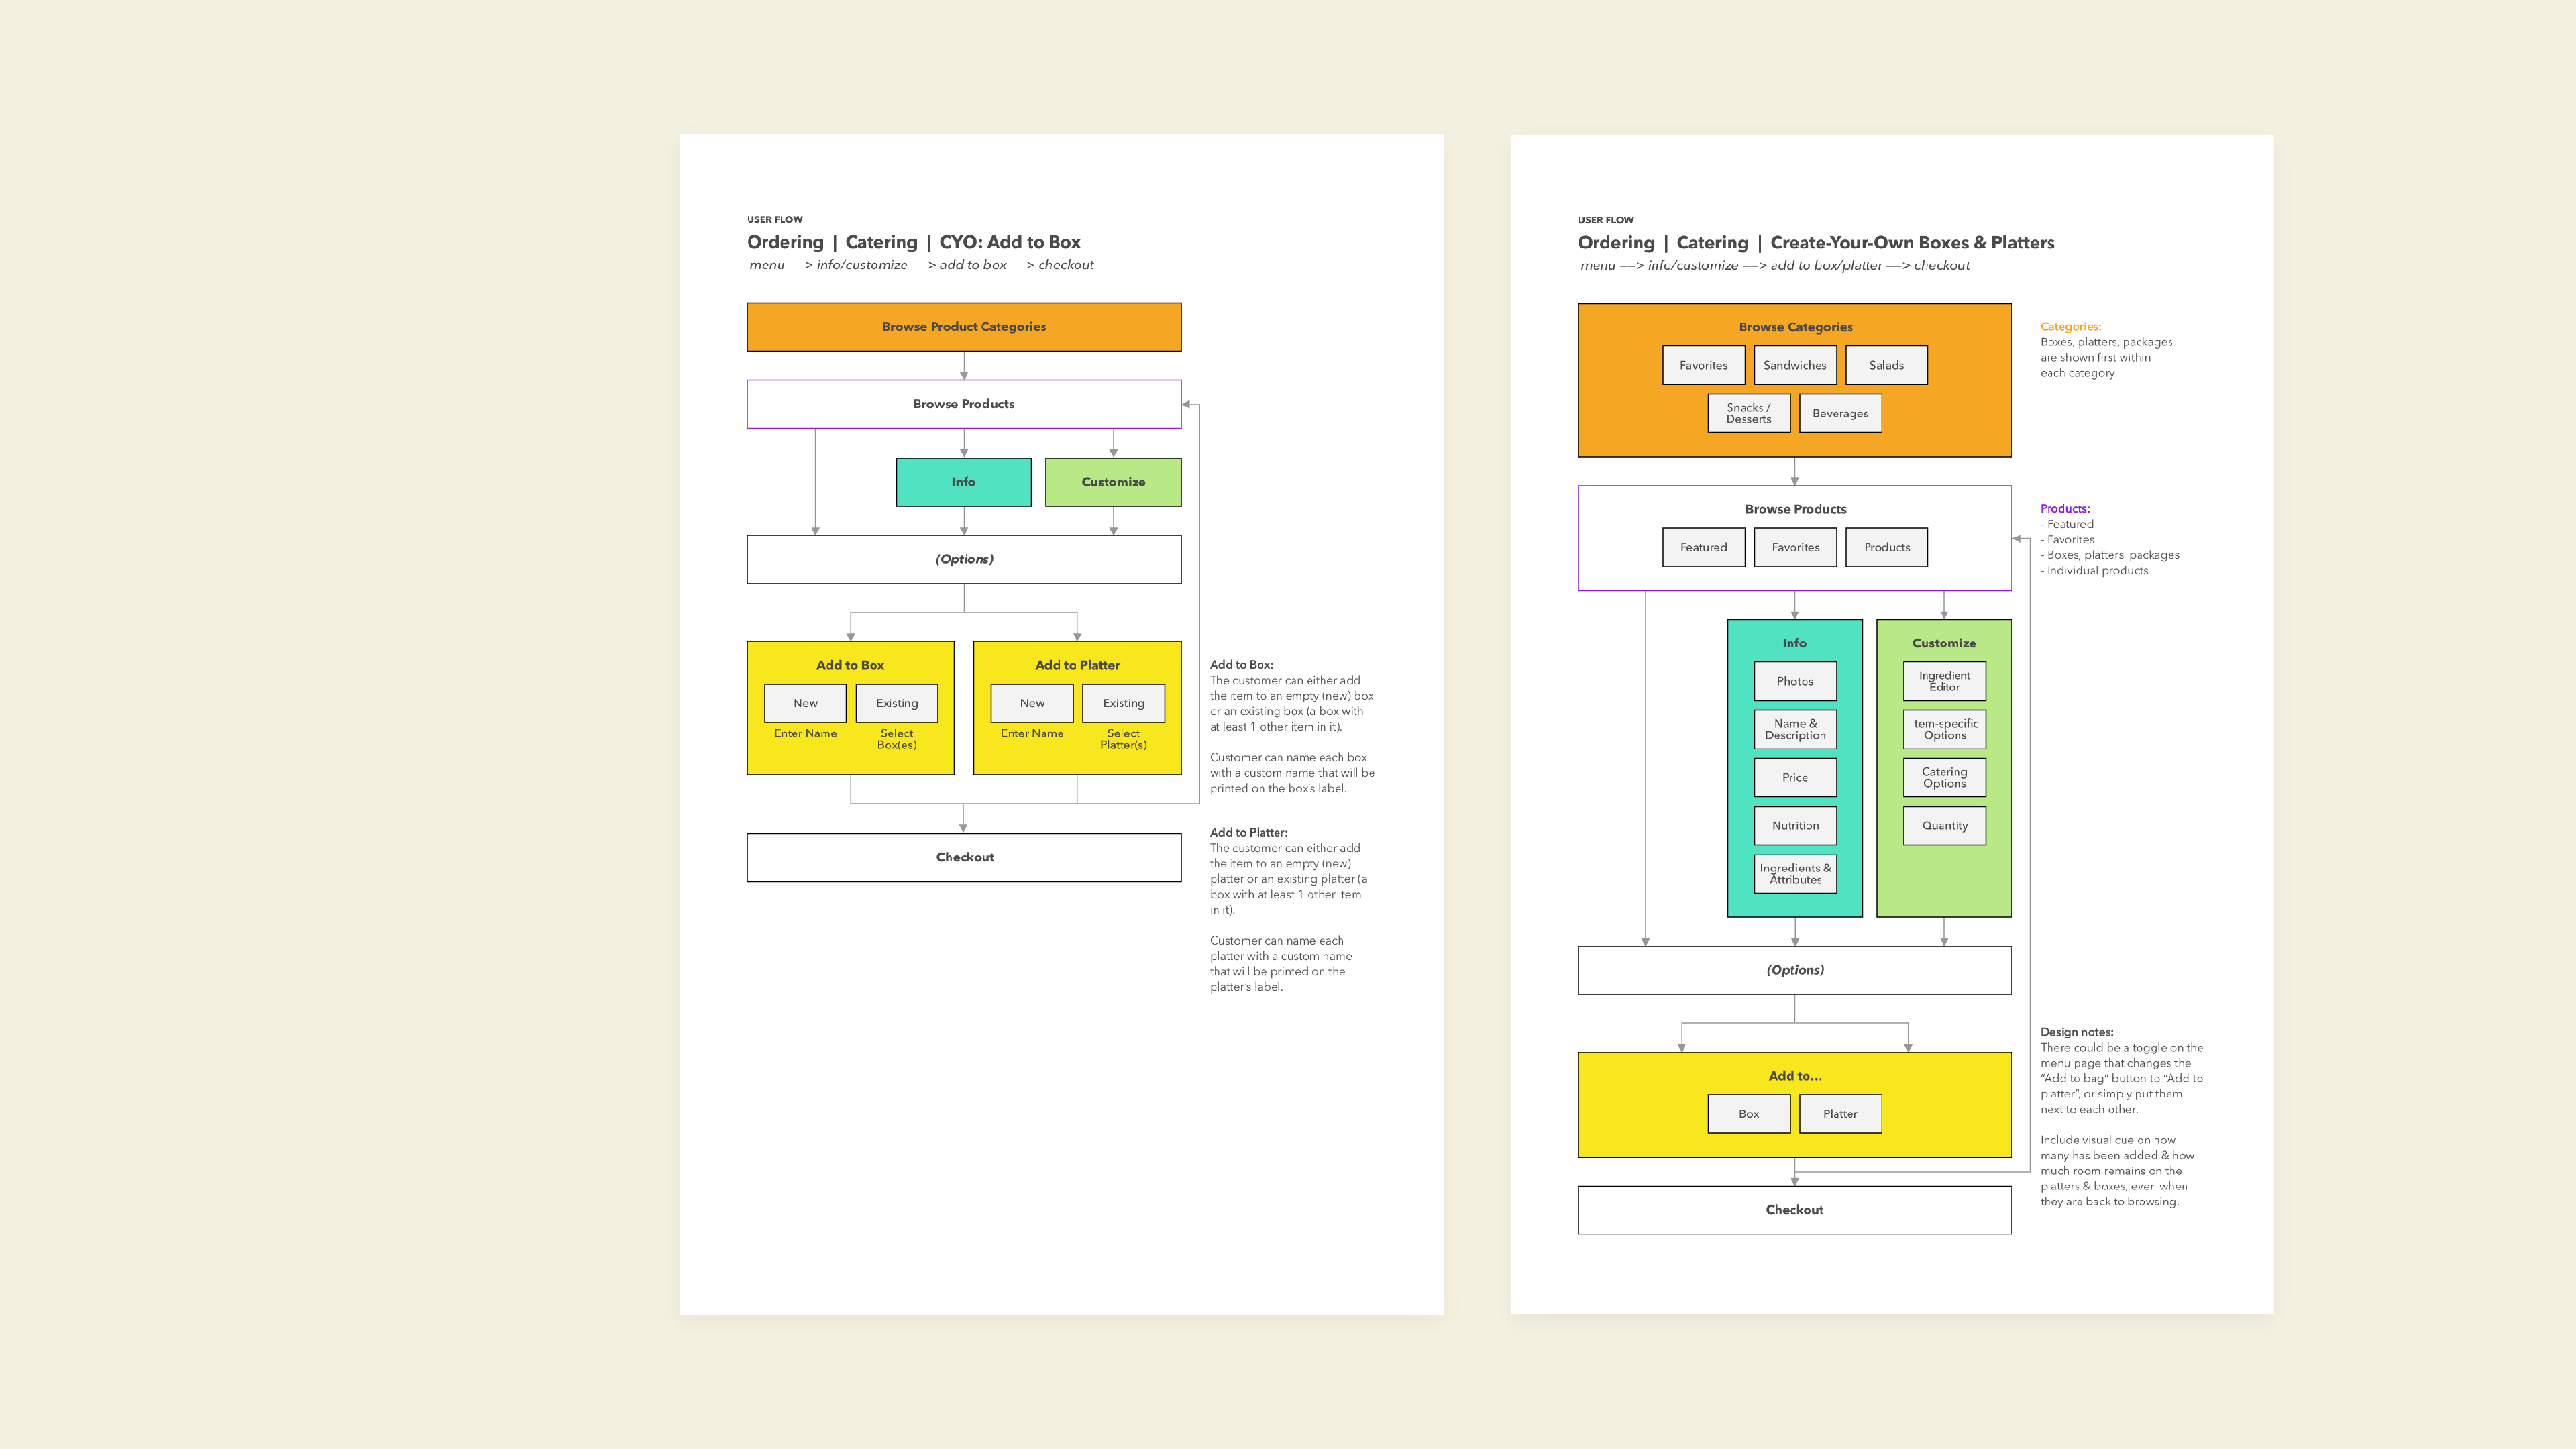This screenshot has height=1449, width=2576.
Task: Select the Box option in Add to
Action: tap(1748, 1114)
